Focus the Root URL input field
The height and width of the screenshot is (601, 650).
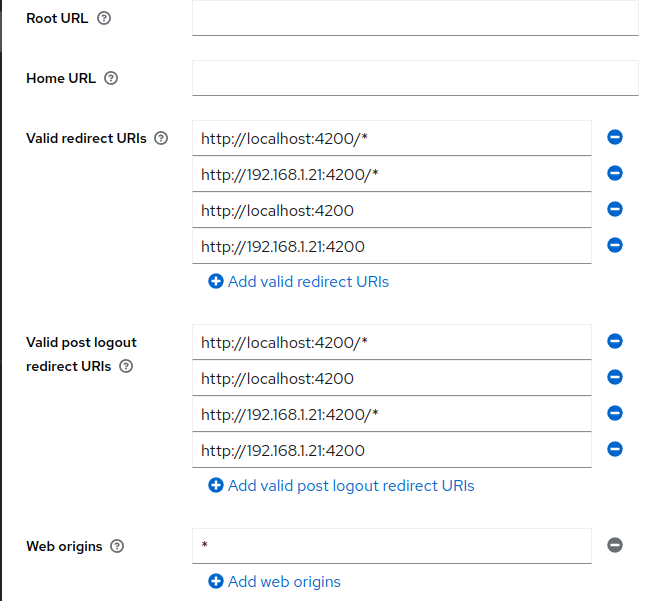tap(415, 18)
